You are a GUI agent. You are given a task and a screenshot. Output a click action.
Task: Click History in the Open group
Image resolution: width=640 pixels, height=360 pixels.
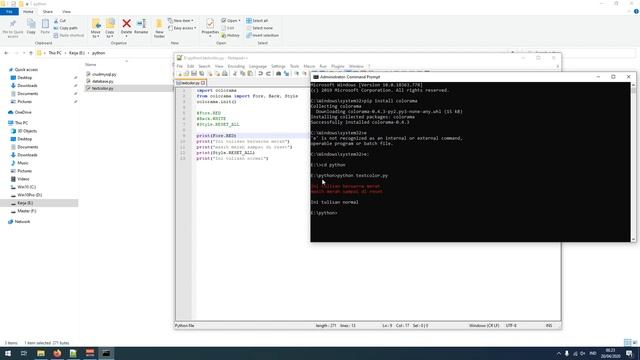click(x=231, y=36)
